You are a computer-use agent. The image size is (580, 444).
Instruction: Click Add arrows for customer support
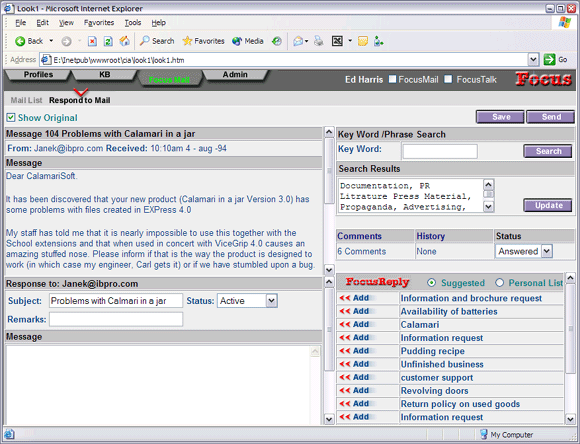[354, 377]
